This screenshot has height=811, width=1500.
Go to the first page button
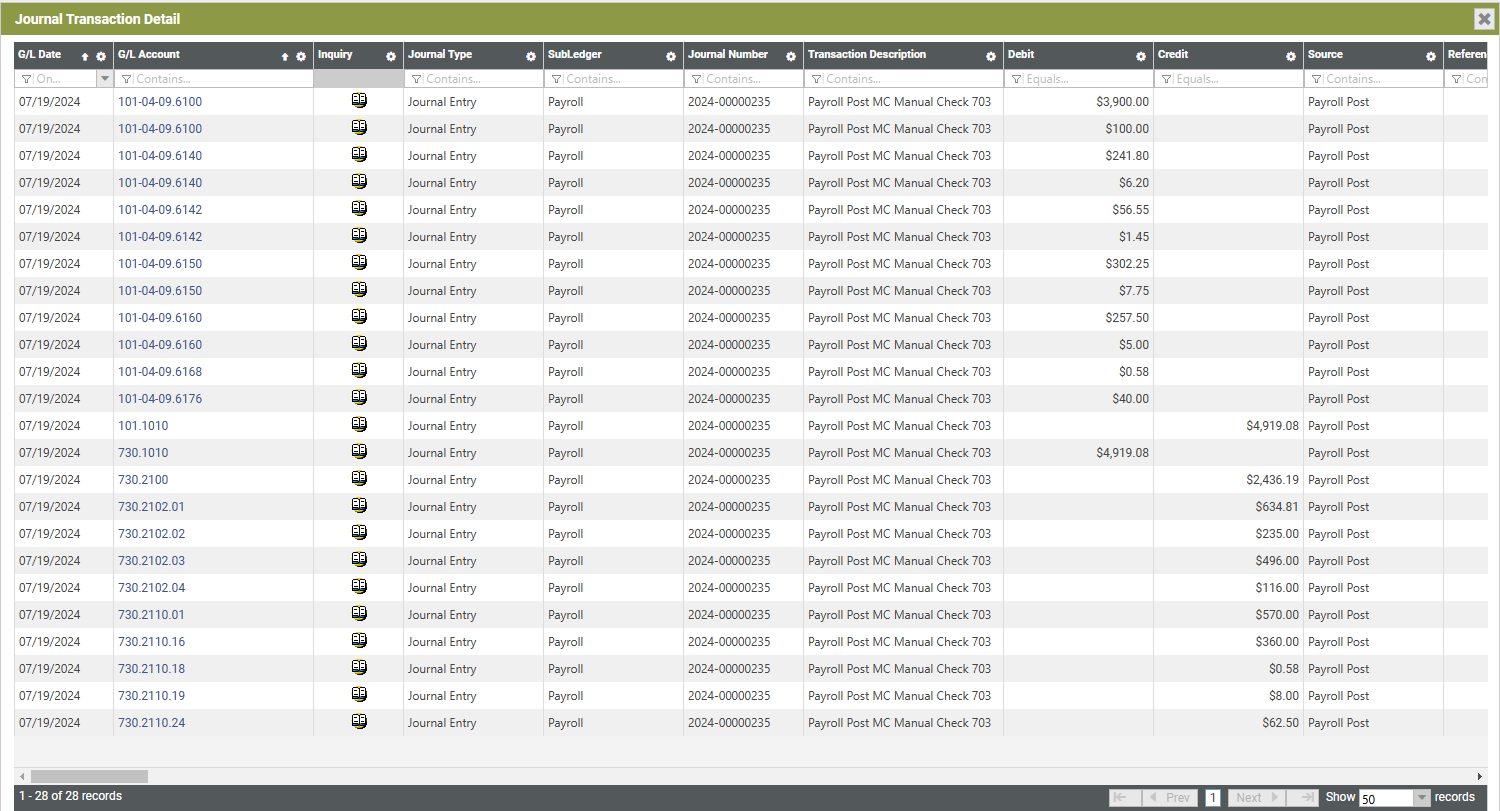[1124, 797]
